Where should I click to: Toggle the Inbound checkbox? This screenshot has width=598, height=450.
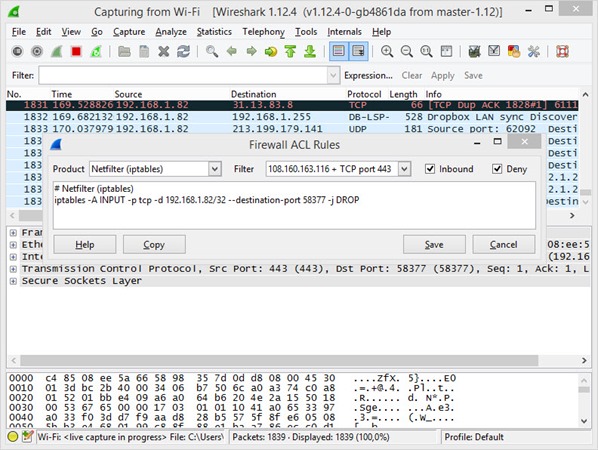[430, 169]
